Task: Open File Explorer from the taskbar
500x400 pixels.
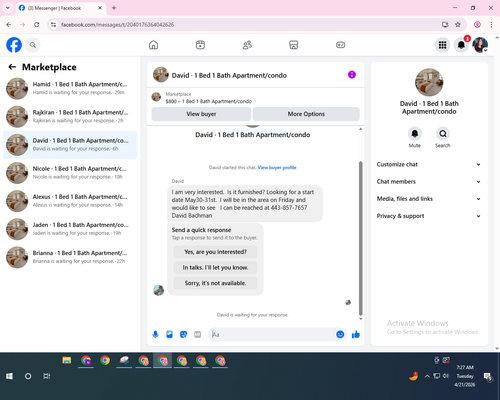Action: (67, 360)
